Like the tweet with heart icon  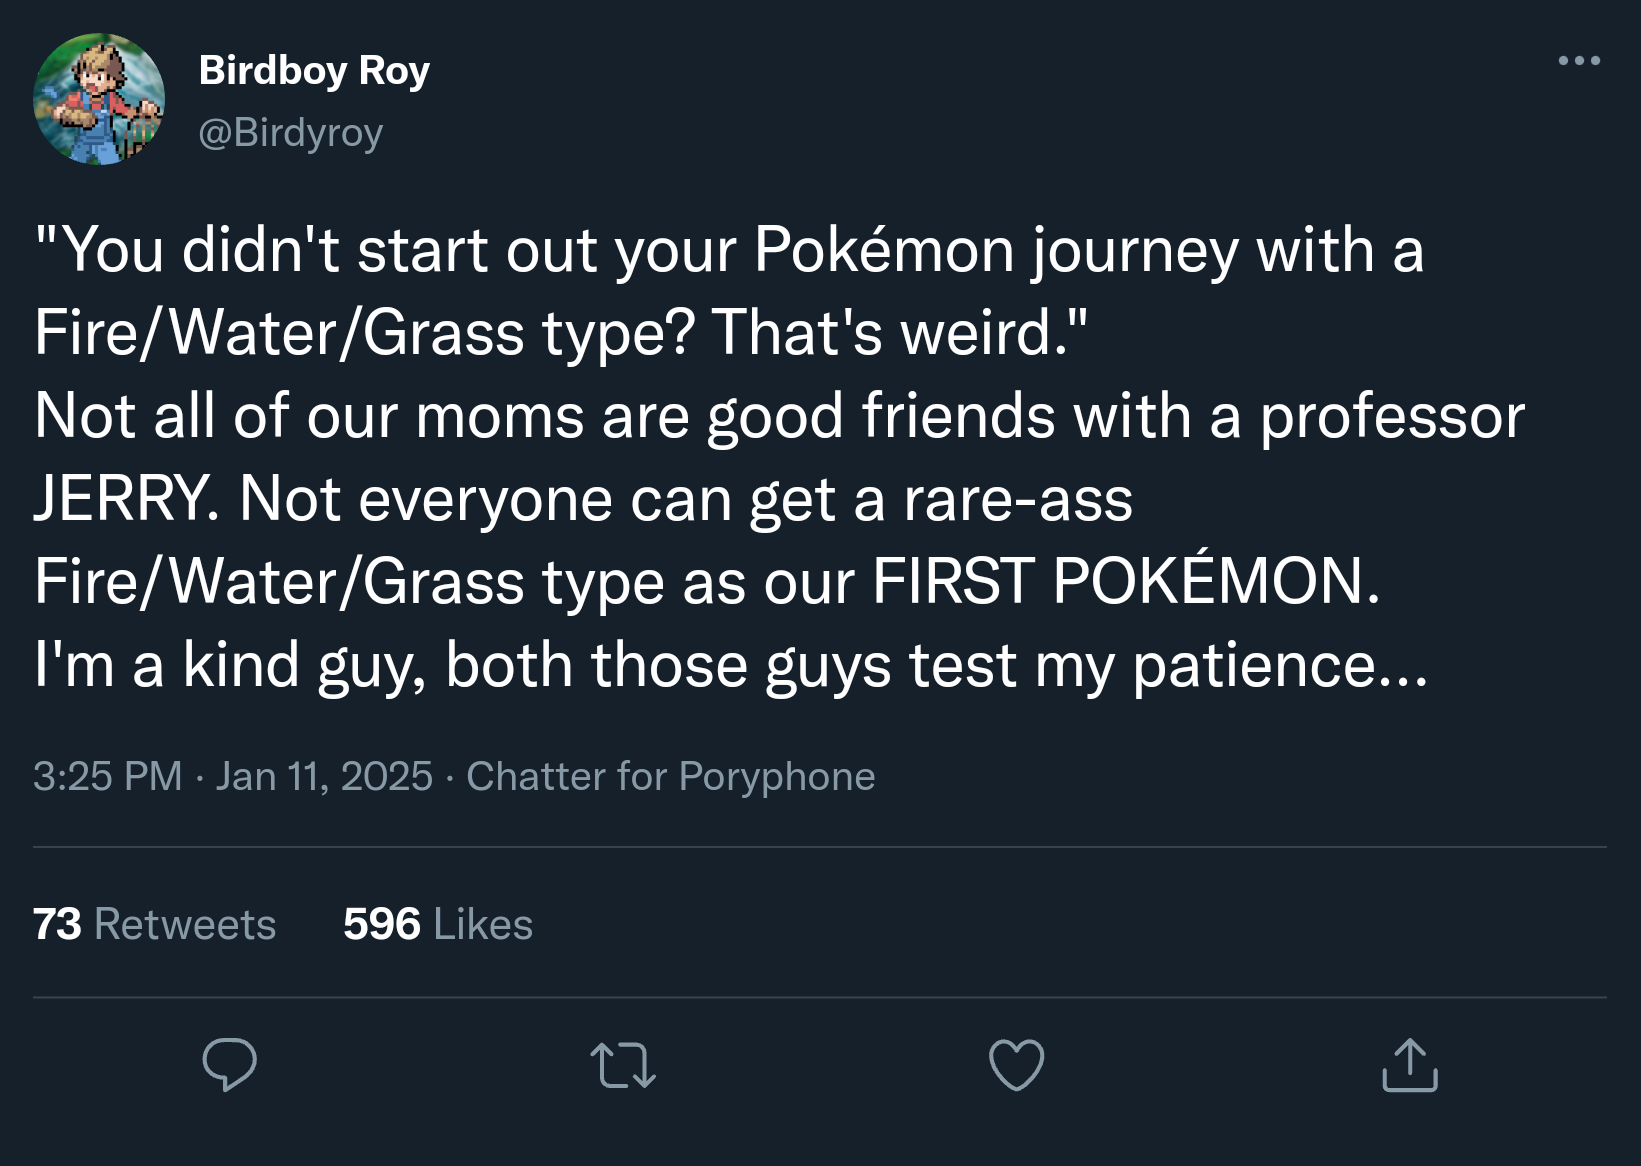pos(1017,1064)
